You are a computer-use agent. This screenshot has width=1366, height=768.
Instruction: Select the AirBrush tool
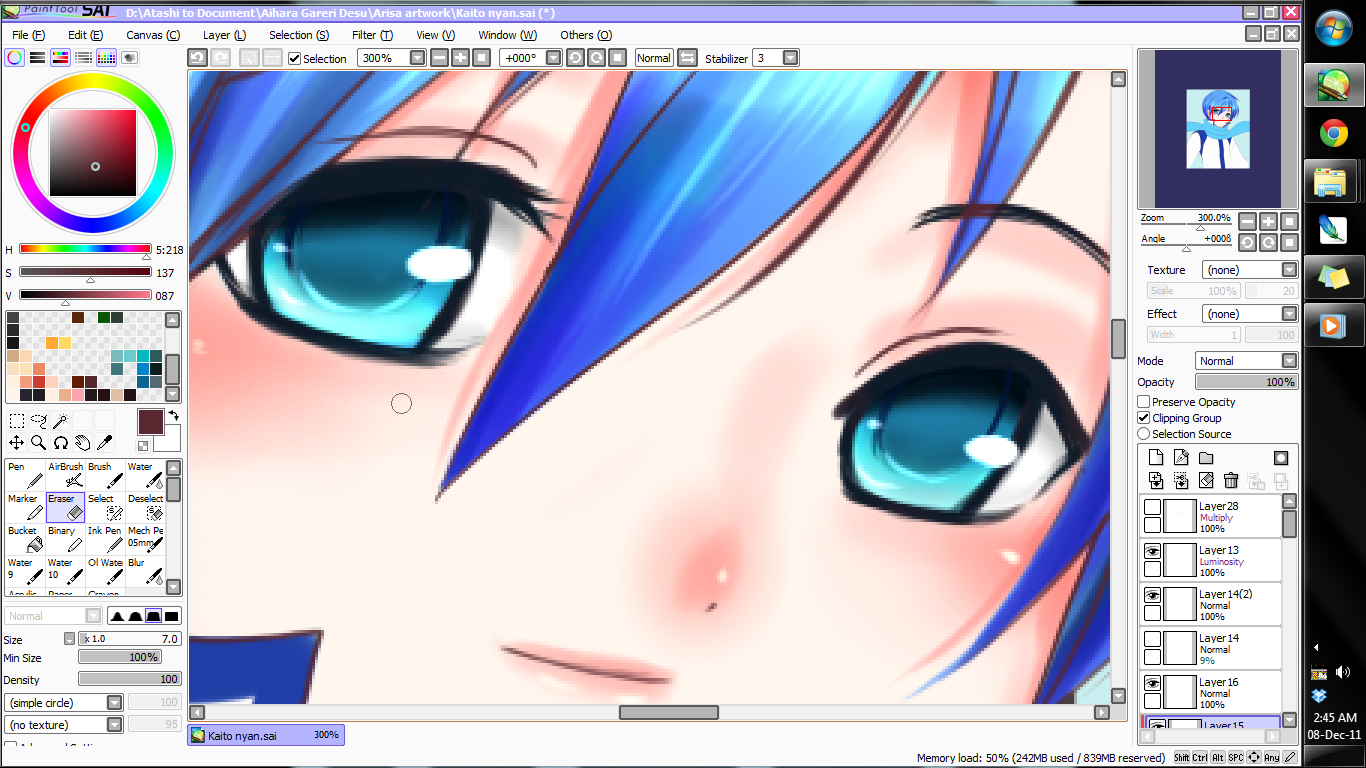tap(65, 476)
